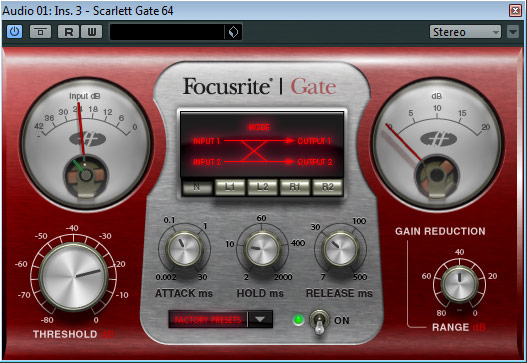The width and height of the screenshot is (527, 363).
Task: Click the FACTORY PRESETS red display
Action: tap(208, 319)
